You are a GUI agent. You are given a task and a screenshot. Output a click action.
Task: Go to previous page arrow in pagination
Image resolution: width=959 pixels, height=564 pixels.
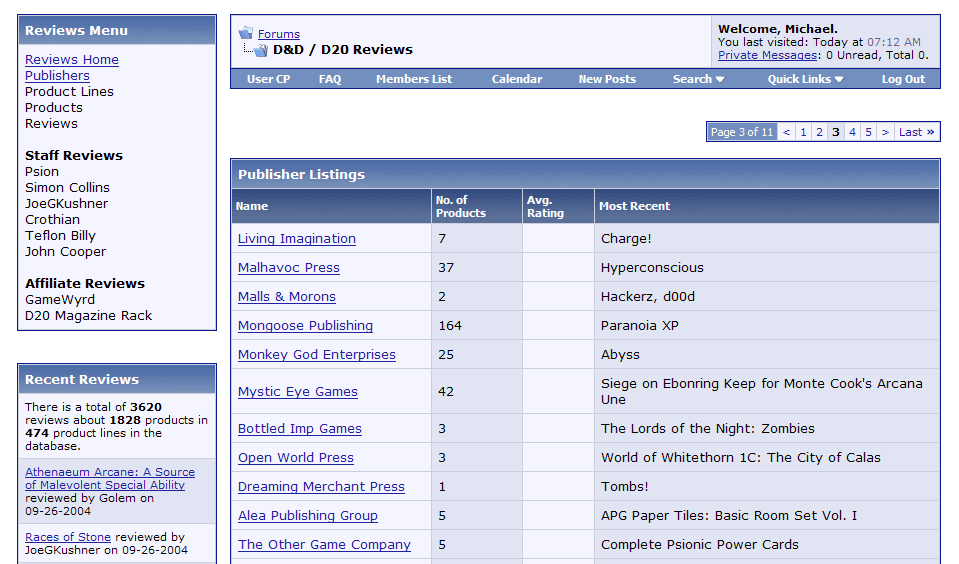(787, 132)
